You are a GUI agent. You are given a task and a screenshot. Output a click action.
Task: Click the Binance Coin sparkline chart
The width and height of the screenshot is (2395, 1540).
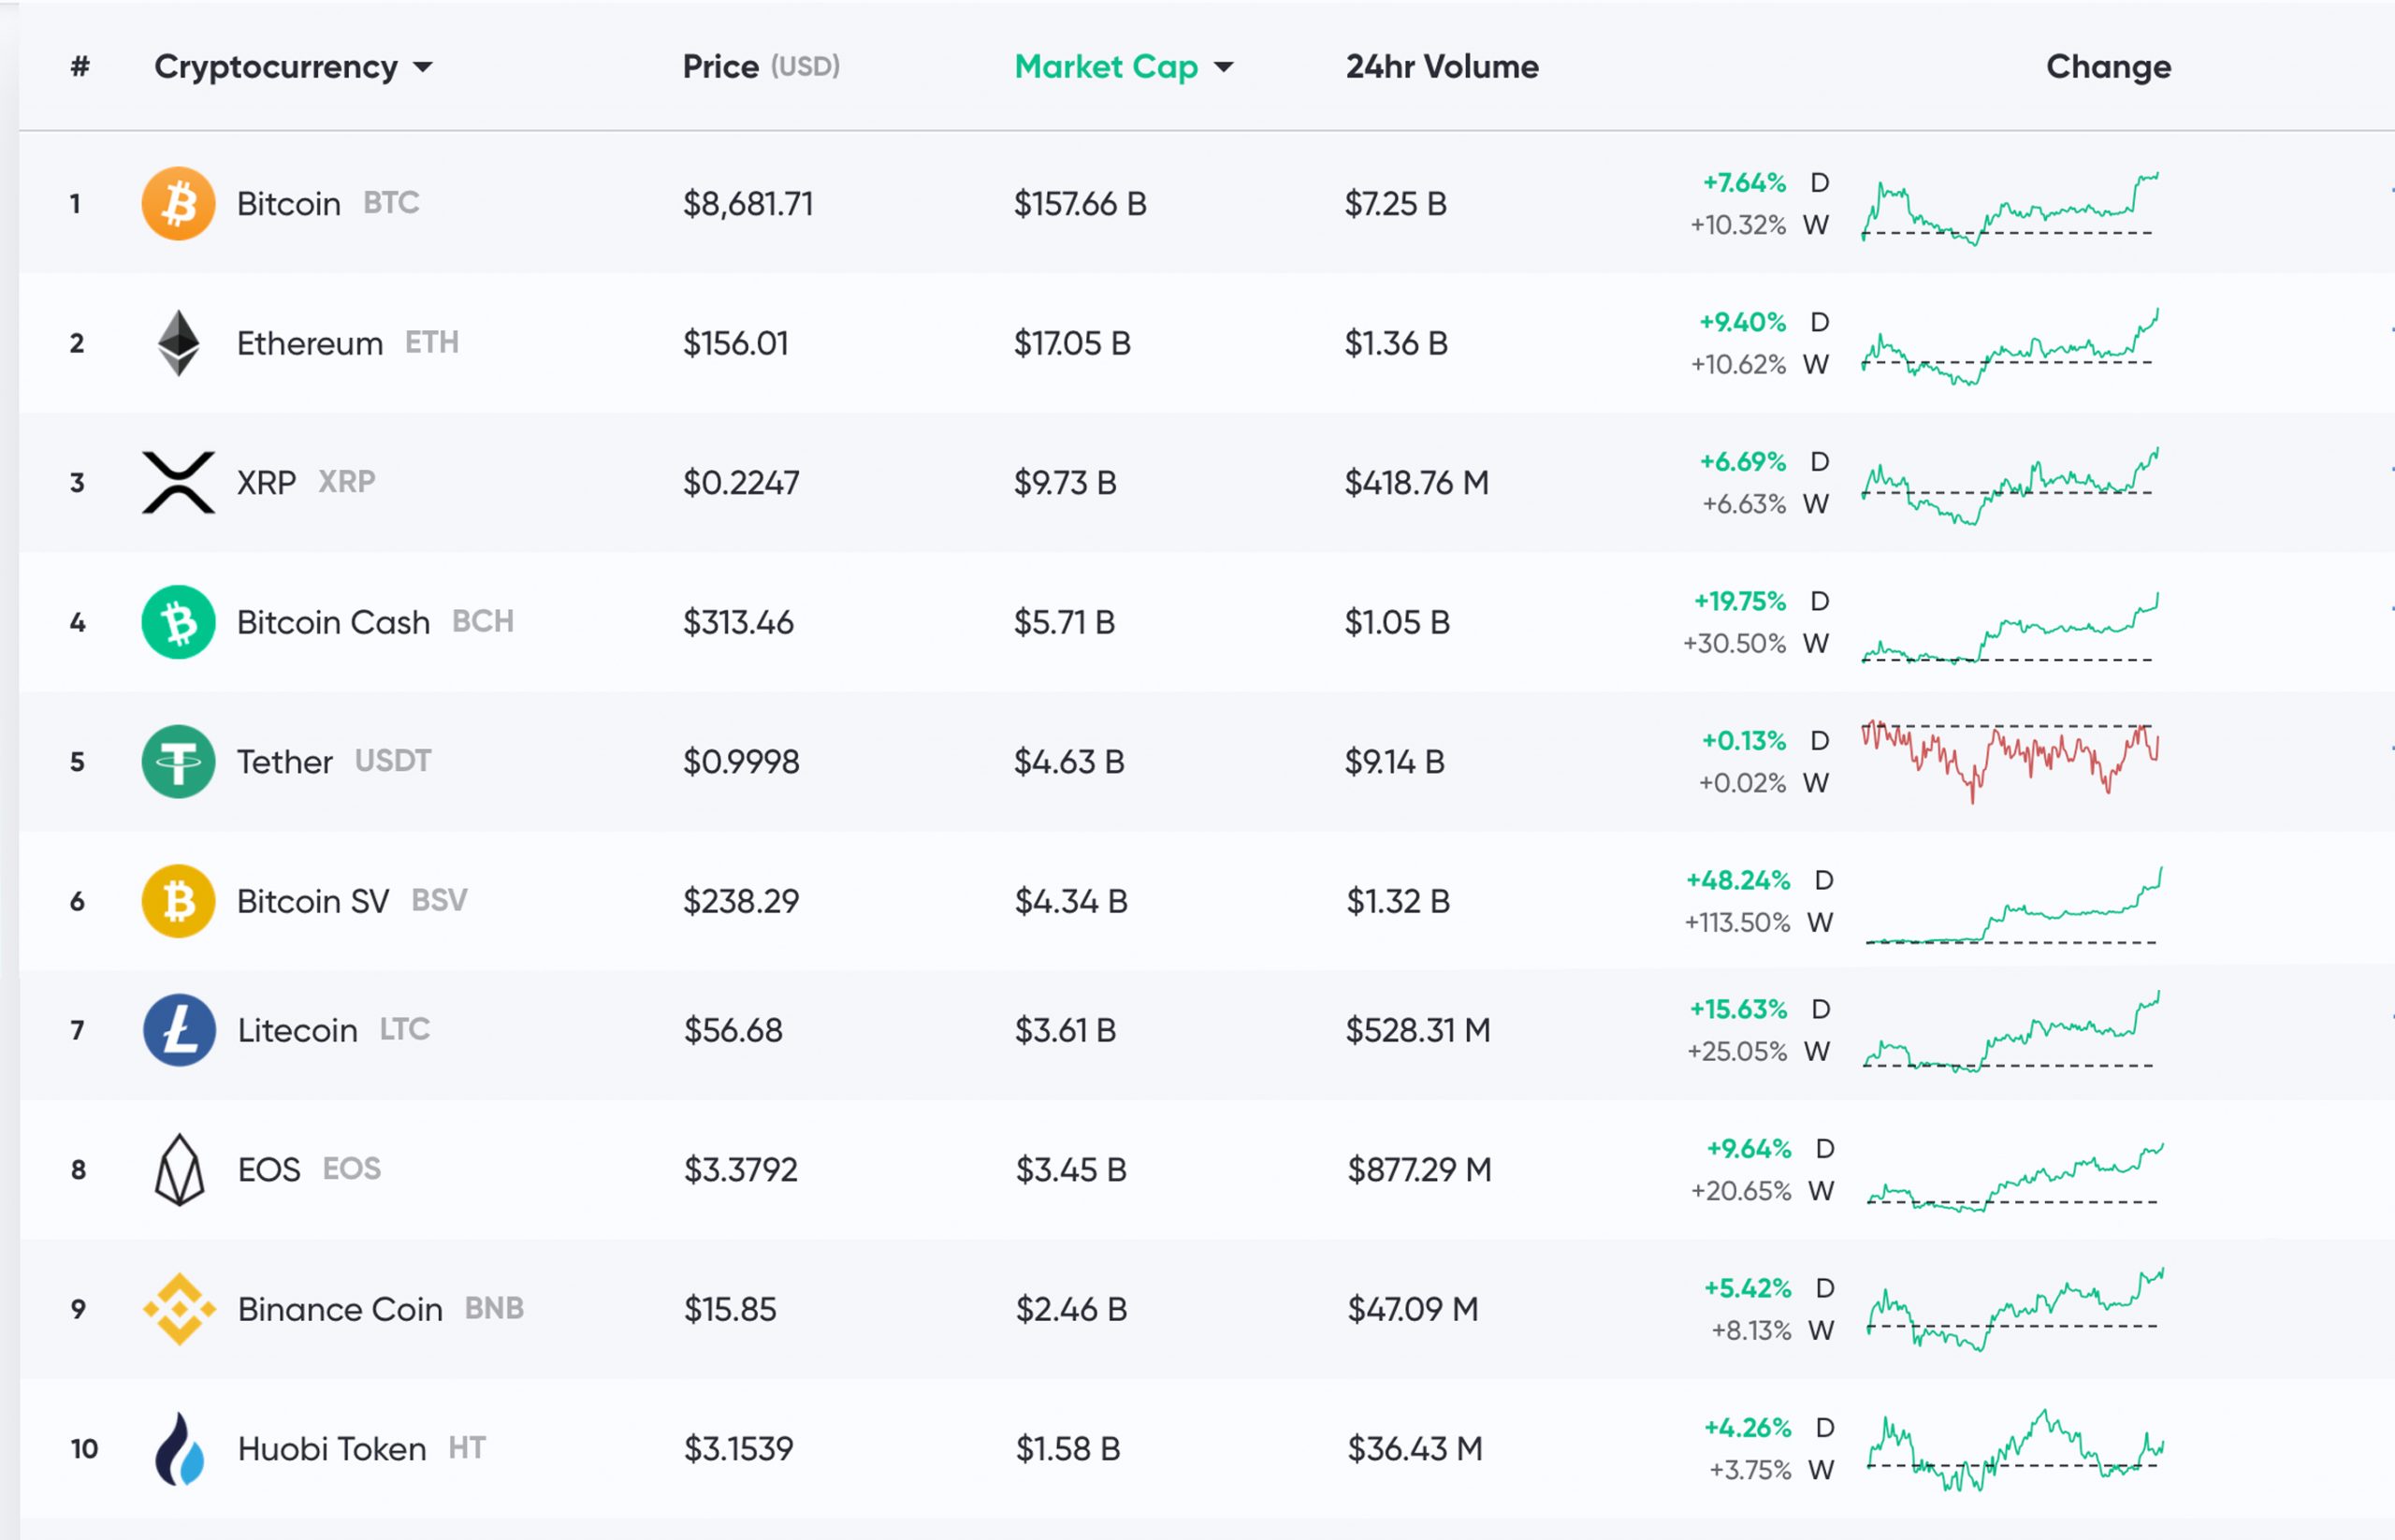[x=2014, y=1309]
